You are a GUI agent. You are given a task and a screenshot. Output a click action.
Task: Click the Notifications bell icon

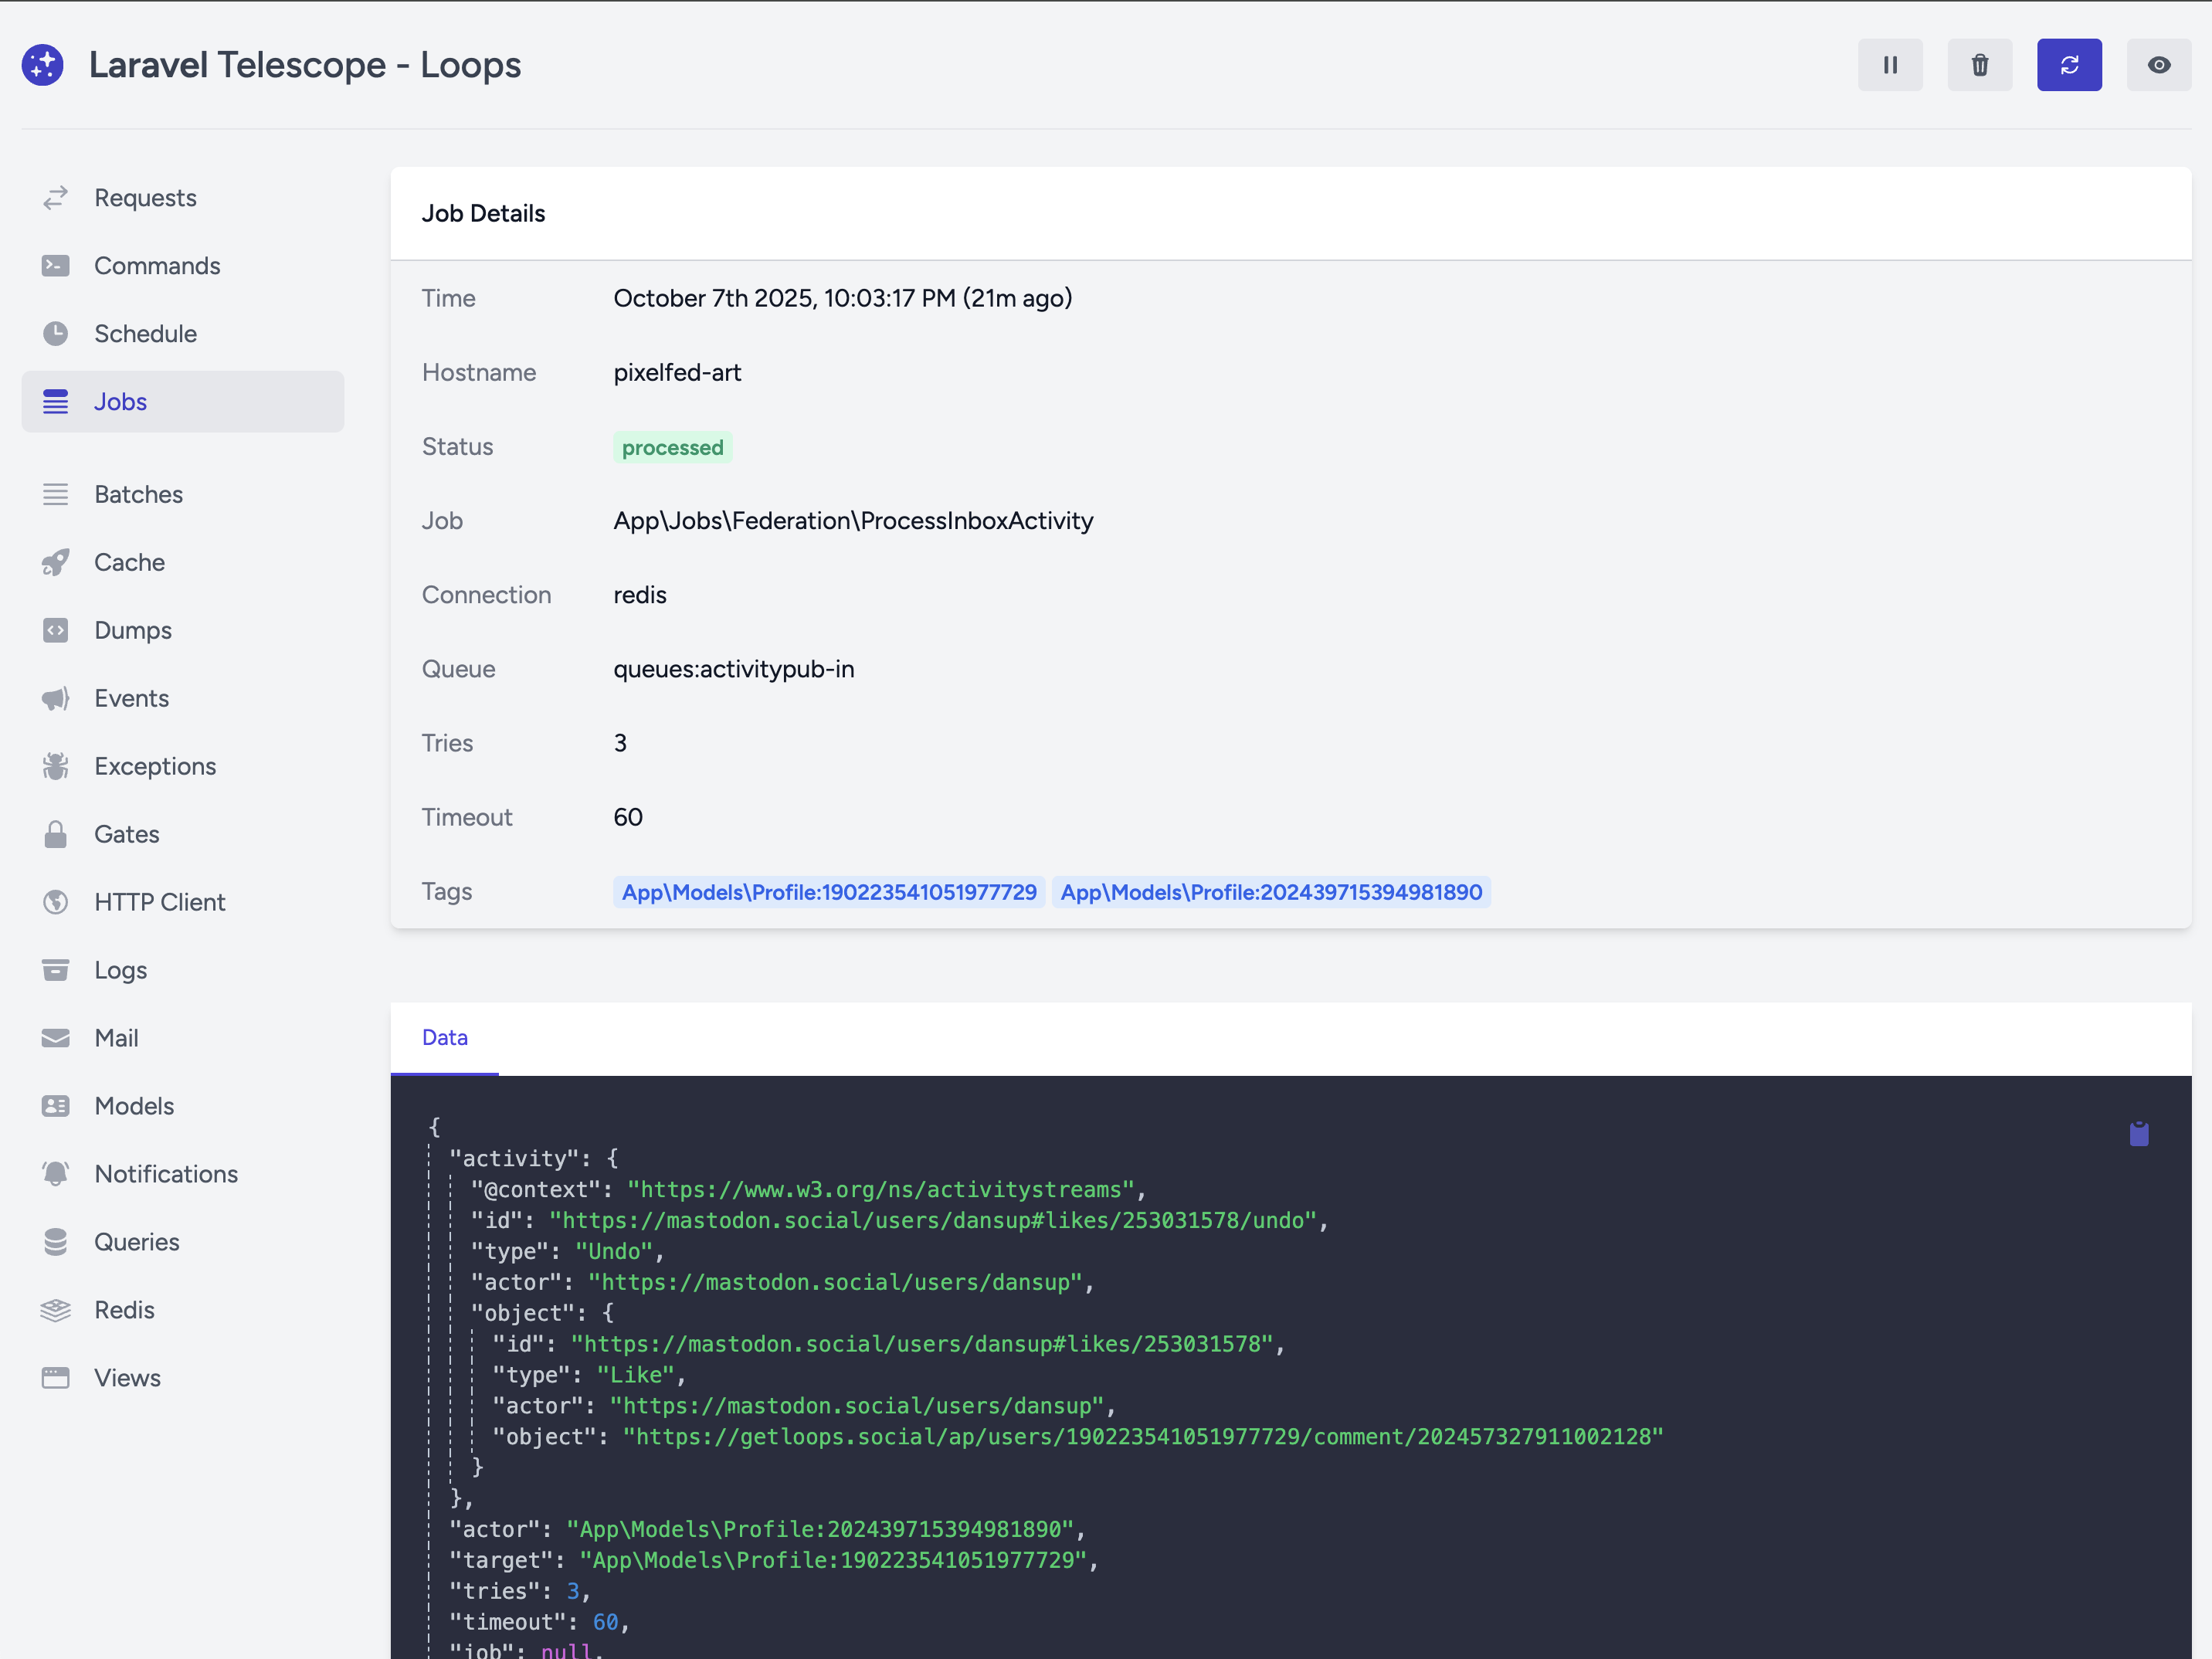point(56,1174)
